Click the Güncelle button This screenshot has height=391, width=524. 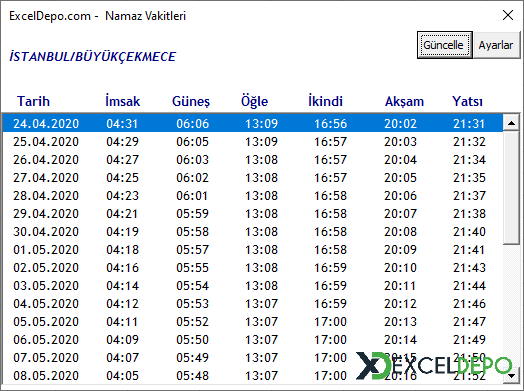pyautogui.click(x=444, y=45)
